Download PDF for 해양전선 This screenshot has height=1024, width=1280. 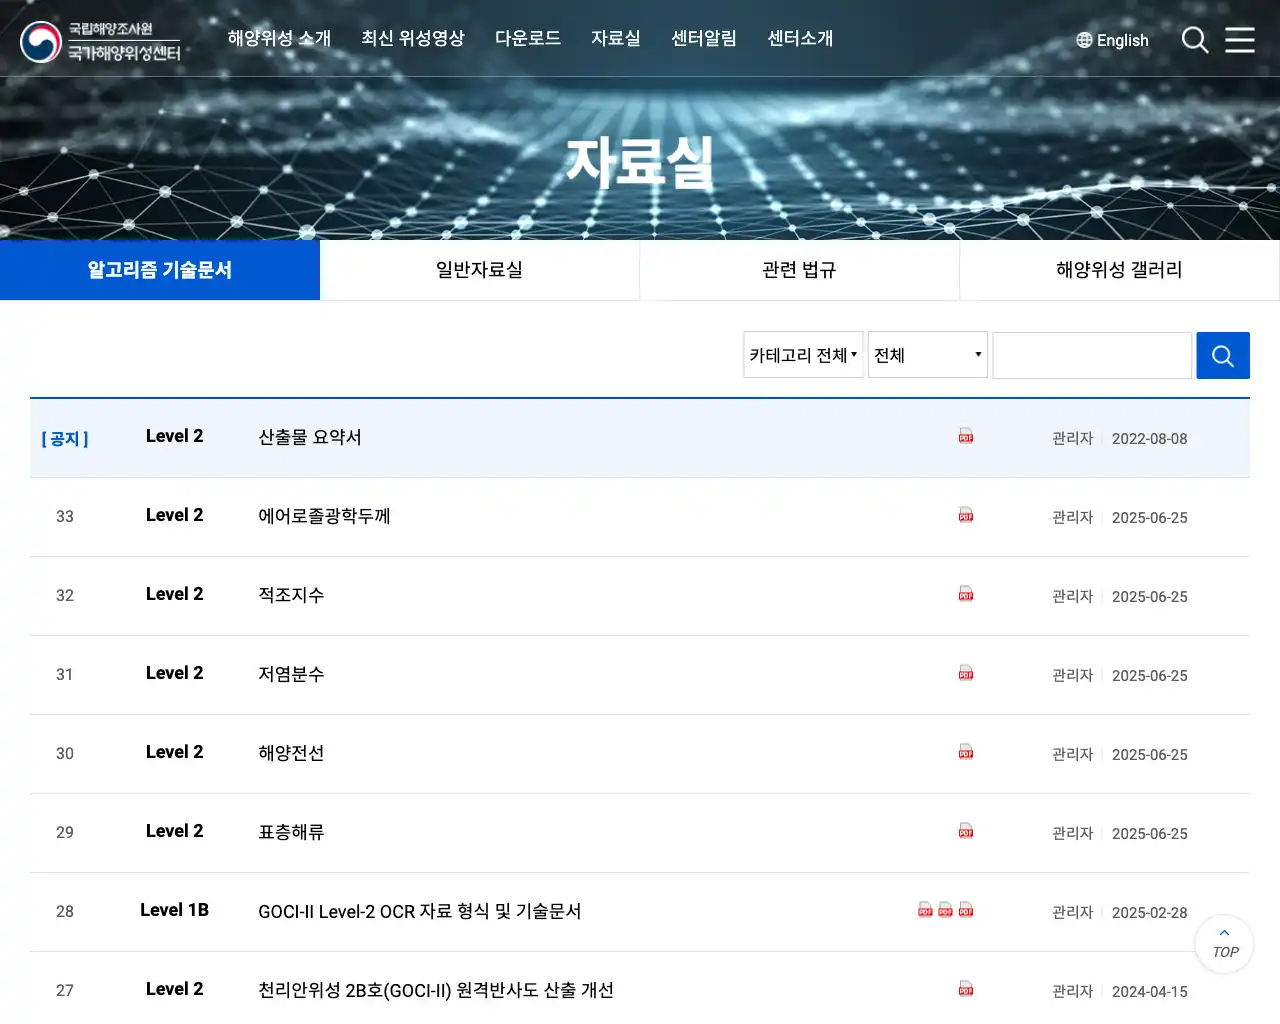(x=966, y=752)
